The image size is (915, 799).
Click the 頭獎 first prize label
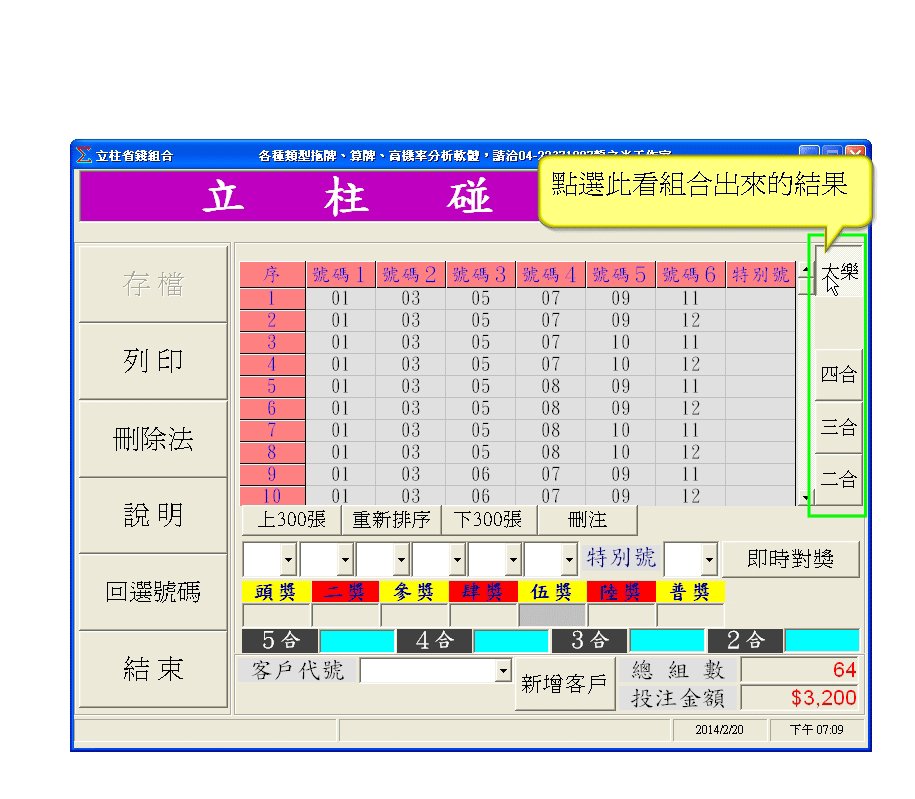pyautogui.click(x=276, y=592)
